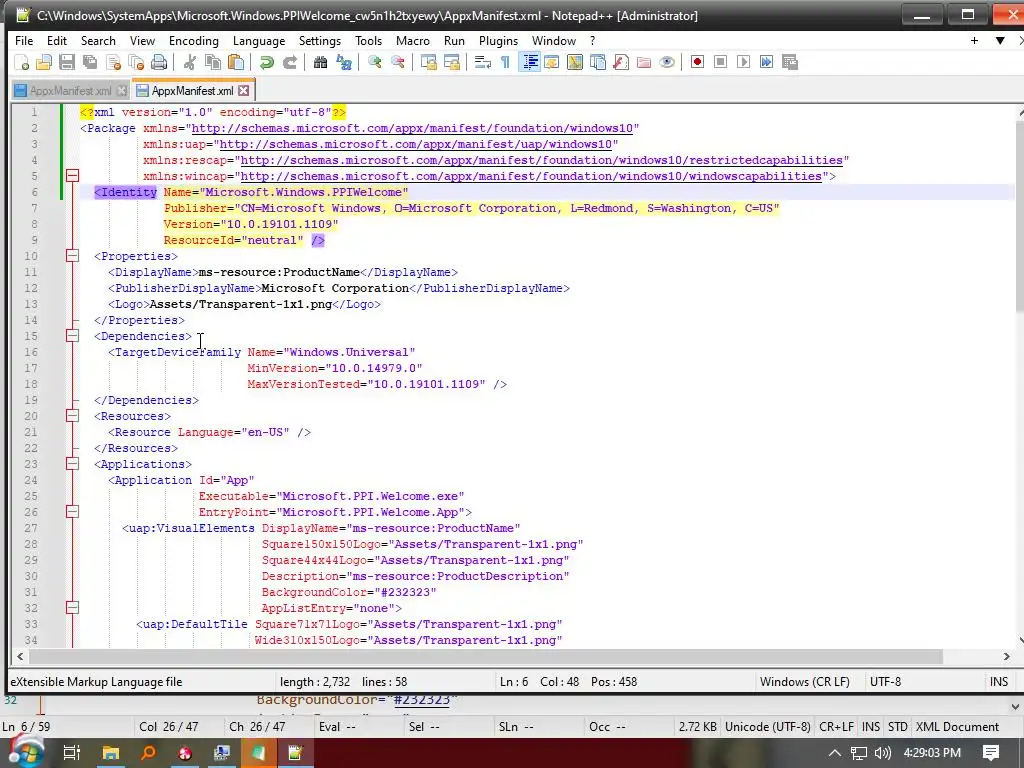
Task: Switch to the inactive AppxManifest.xml tab
Action: 71,91
